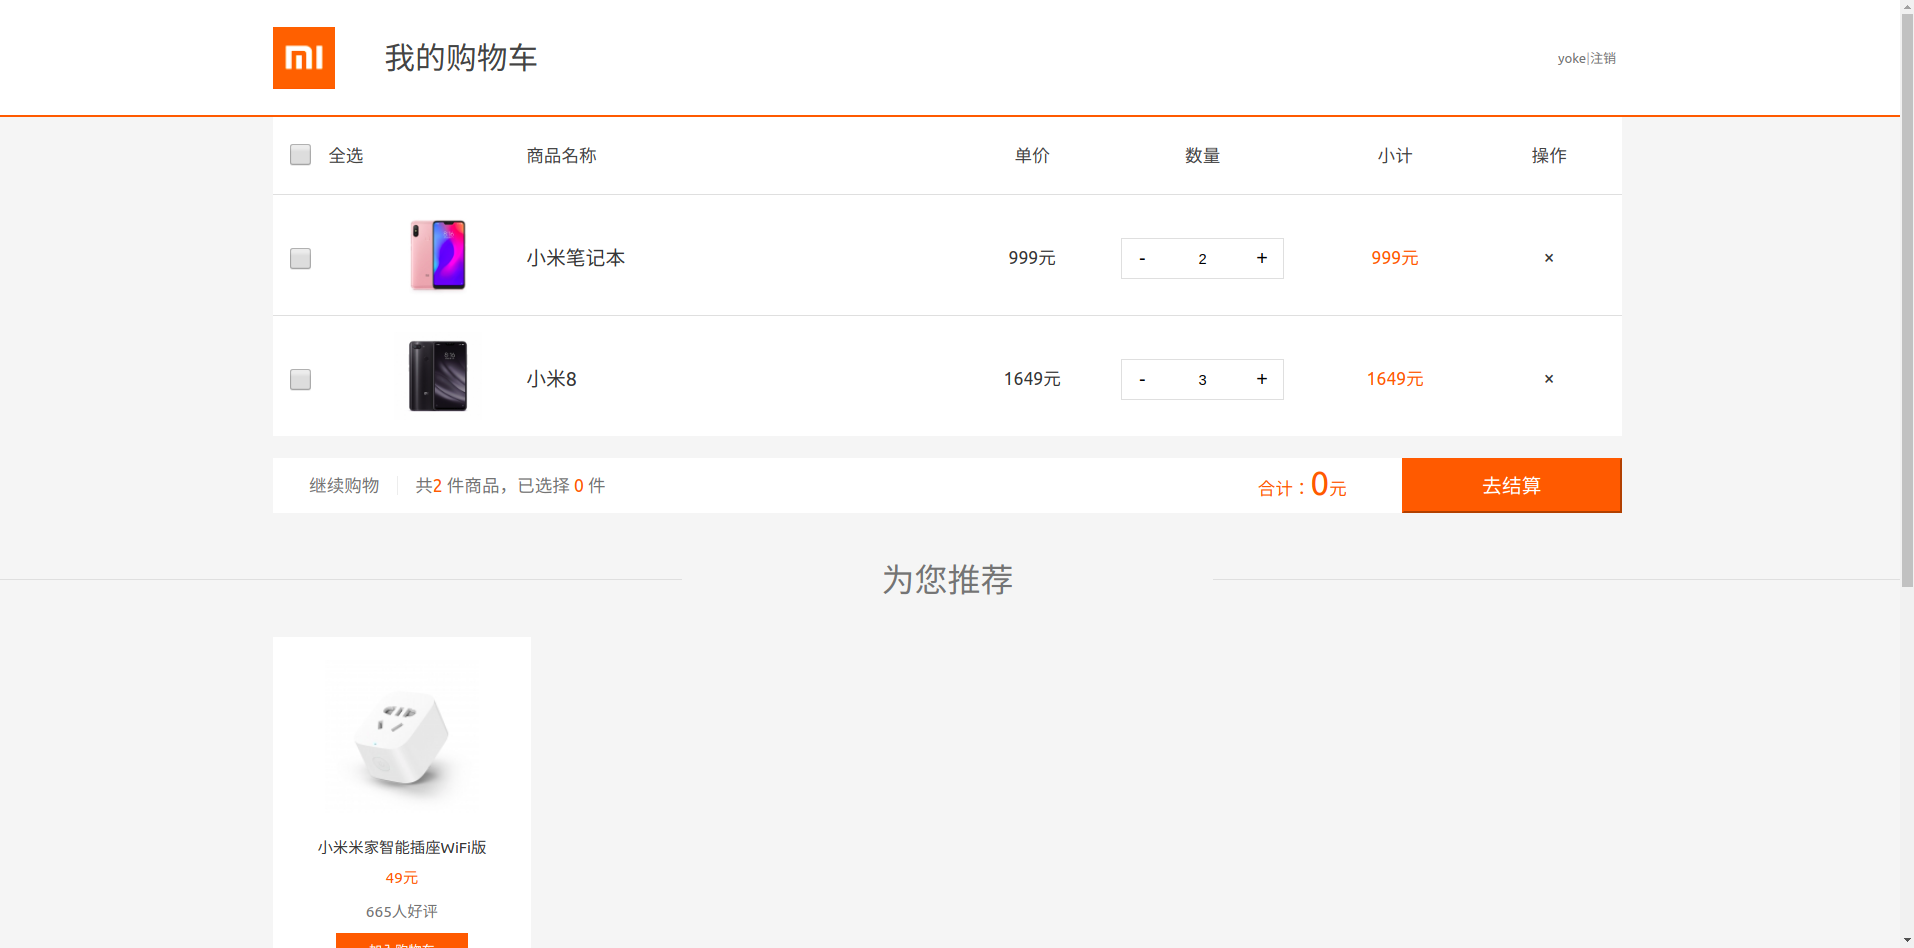
Task: Click the 我的购物车 page title
Action: [x=461, y=58]
